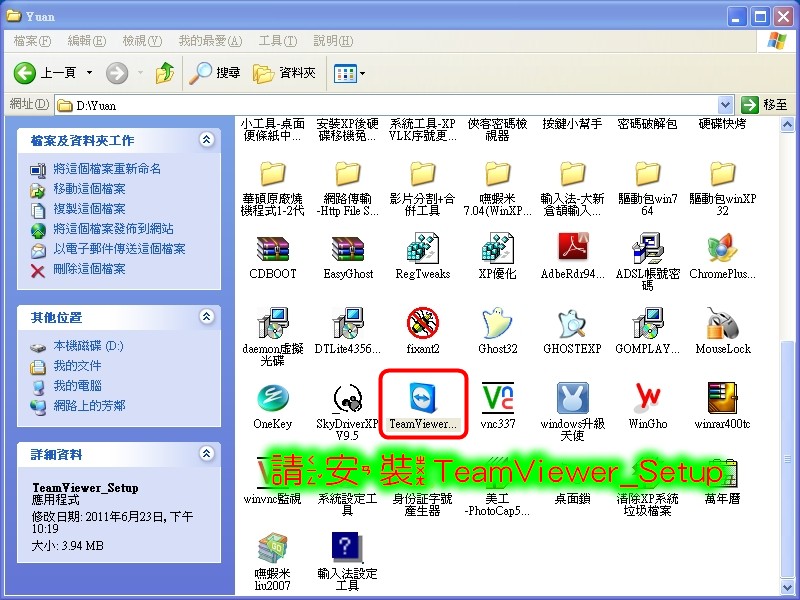Select the EasyGhost archive file
800x600 pixels.
[x=347, y=249]
